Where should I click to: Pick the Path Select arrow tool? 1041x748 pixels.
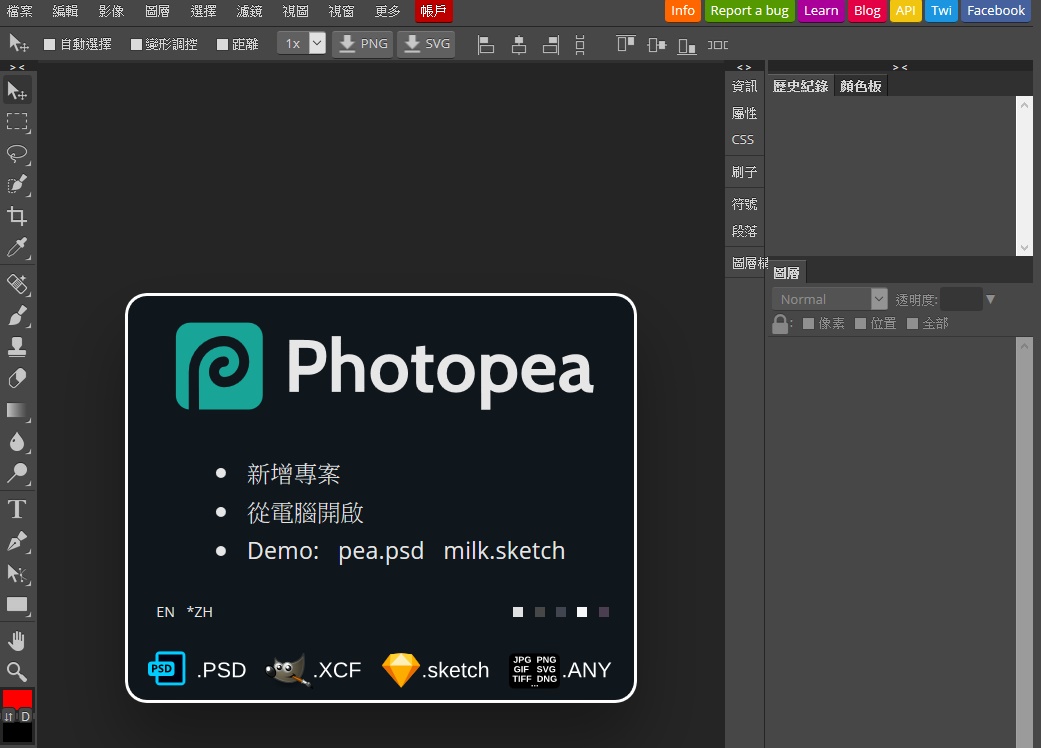point(17,573)
